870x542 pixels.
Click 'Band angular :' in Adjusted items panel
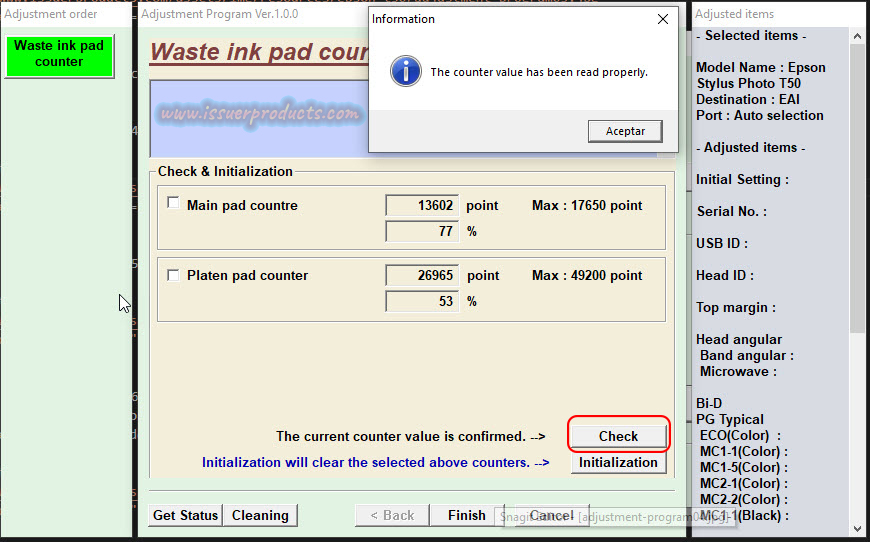click(x=747, y=356)
